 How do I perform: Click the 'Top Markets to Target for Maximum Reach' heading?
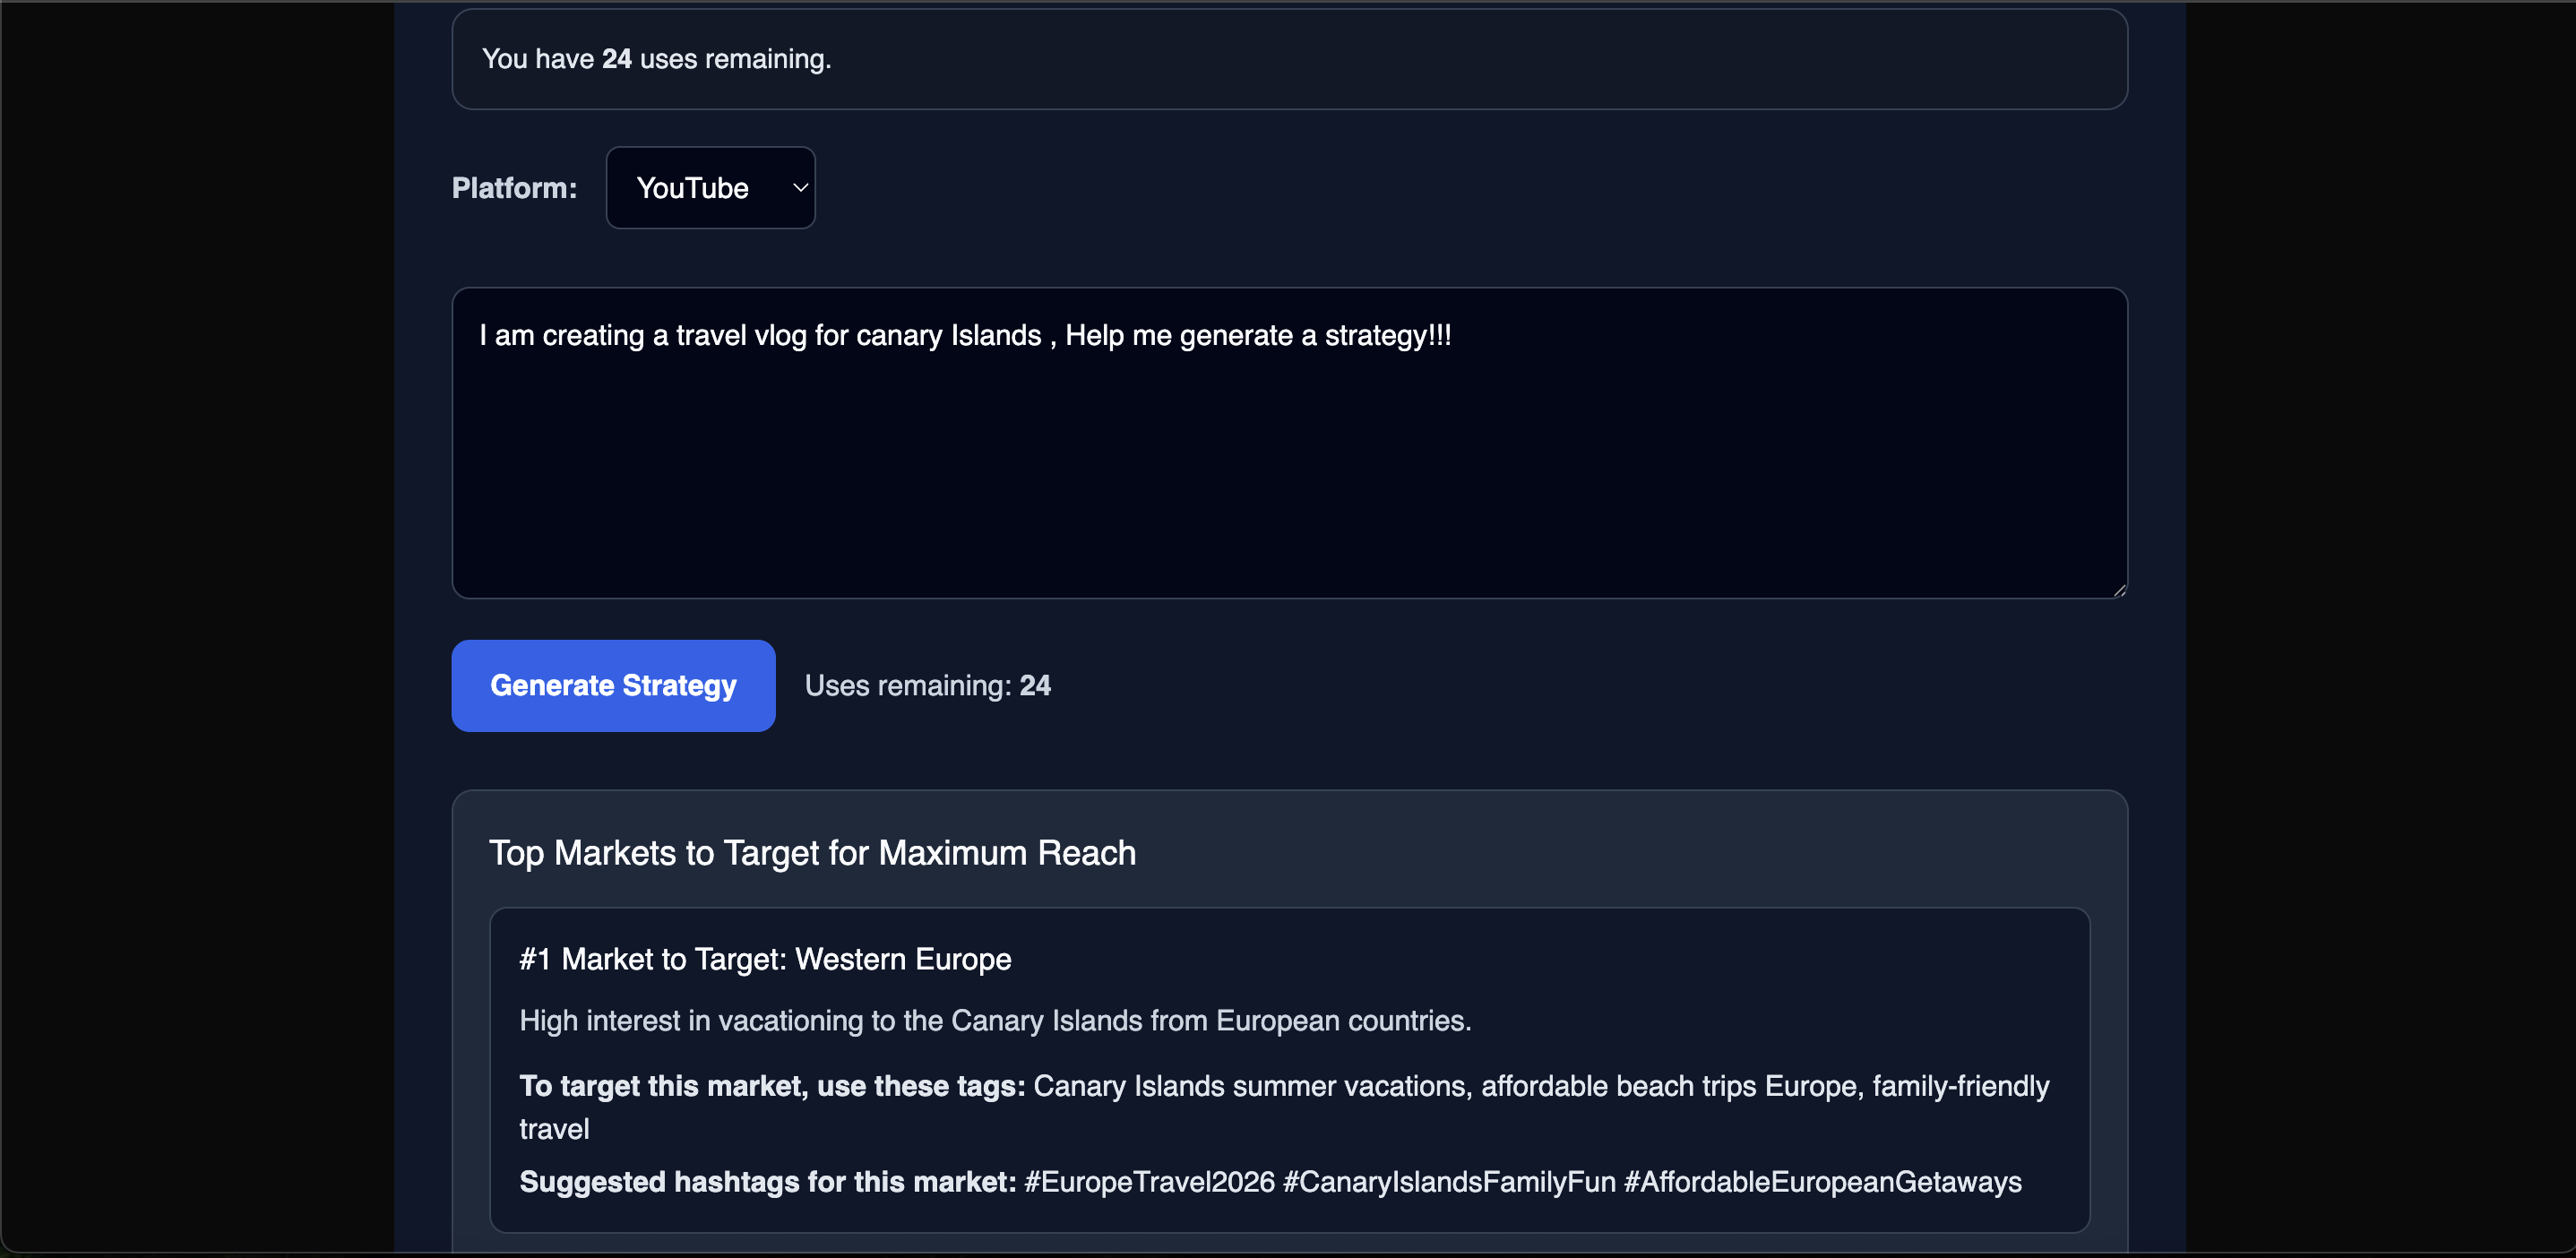pyautogui.click(x=812, y=853)
